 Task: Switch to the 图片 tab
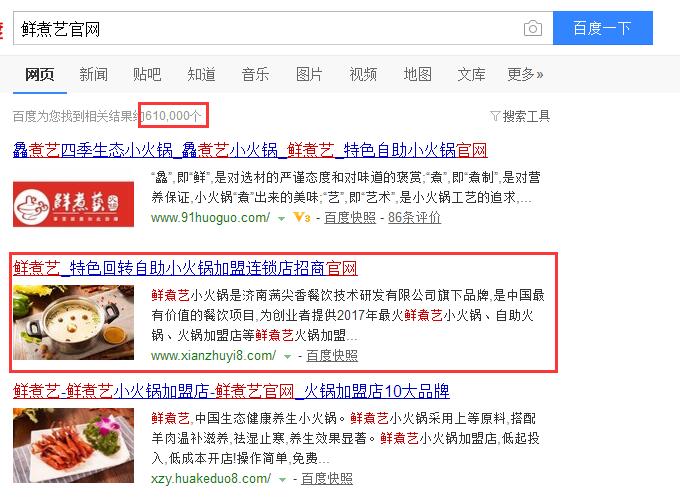309,75
